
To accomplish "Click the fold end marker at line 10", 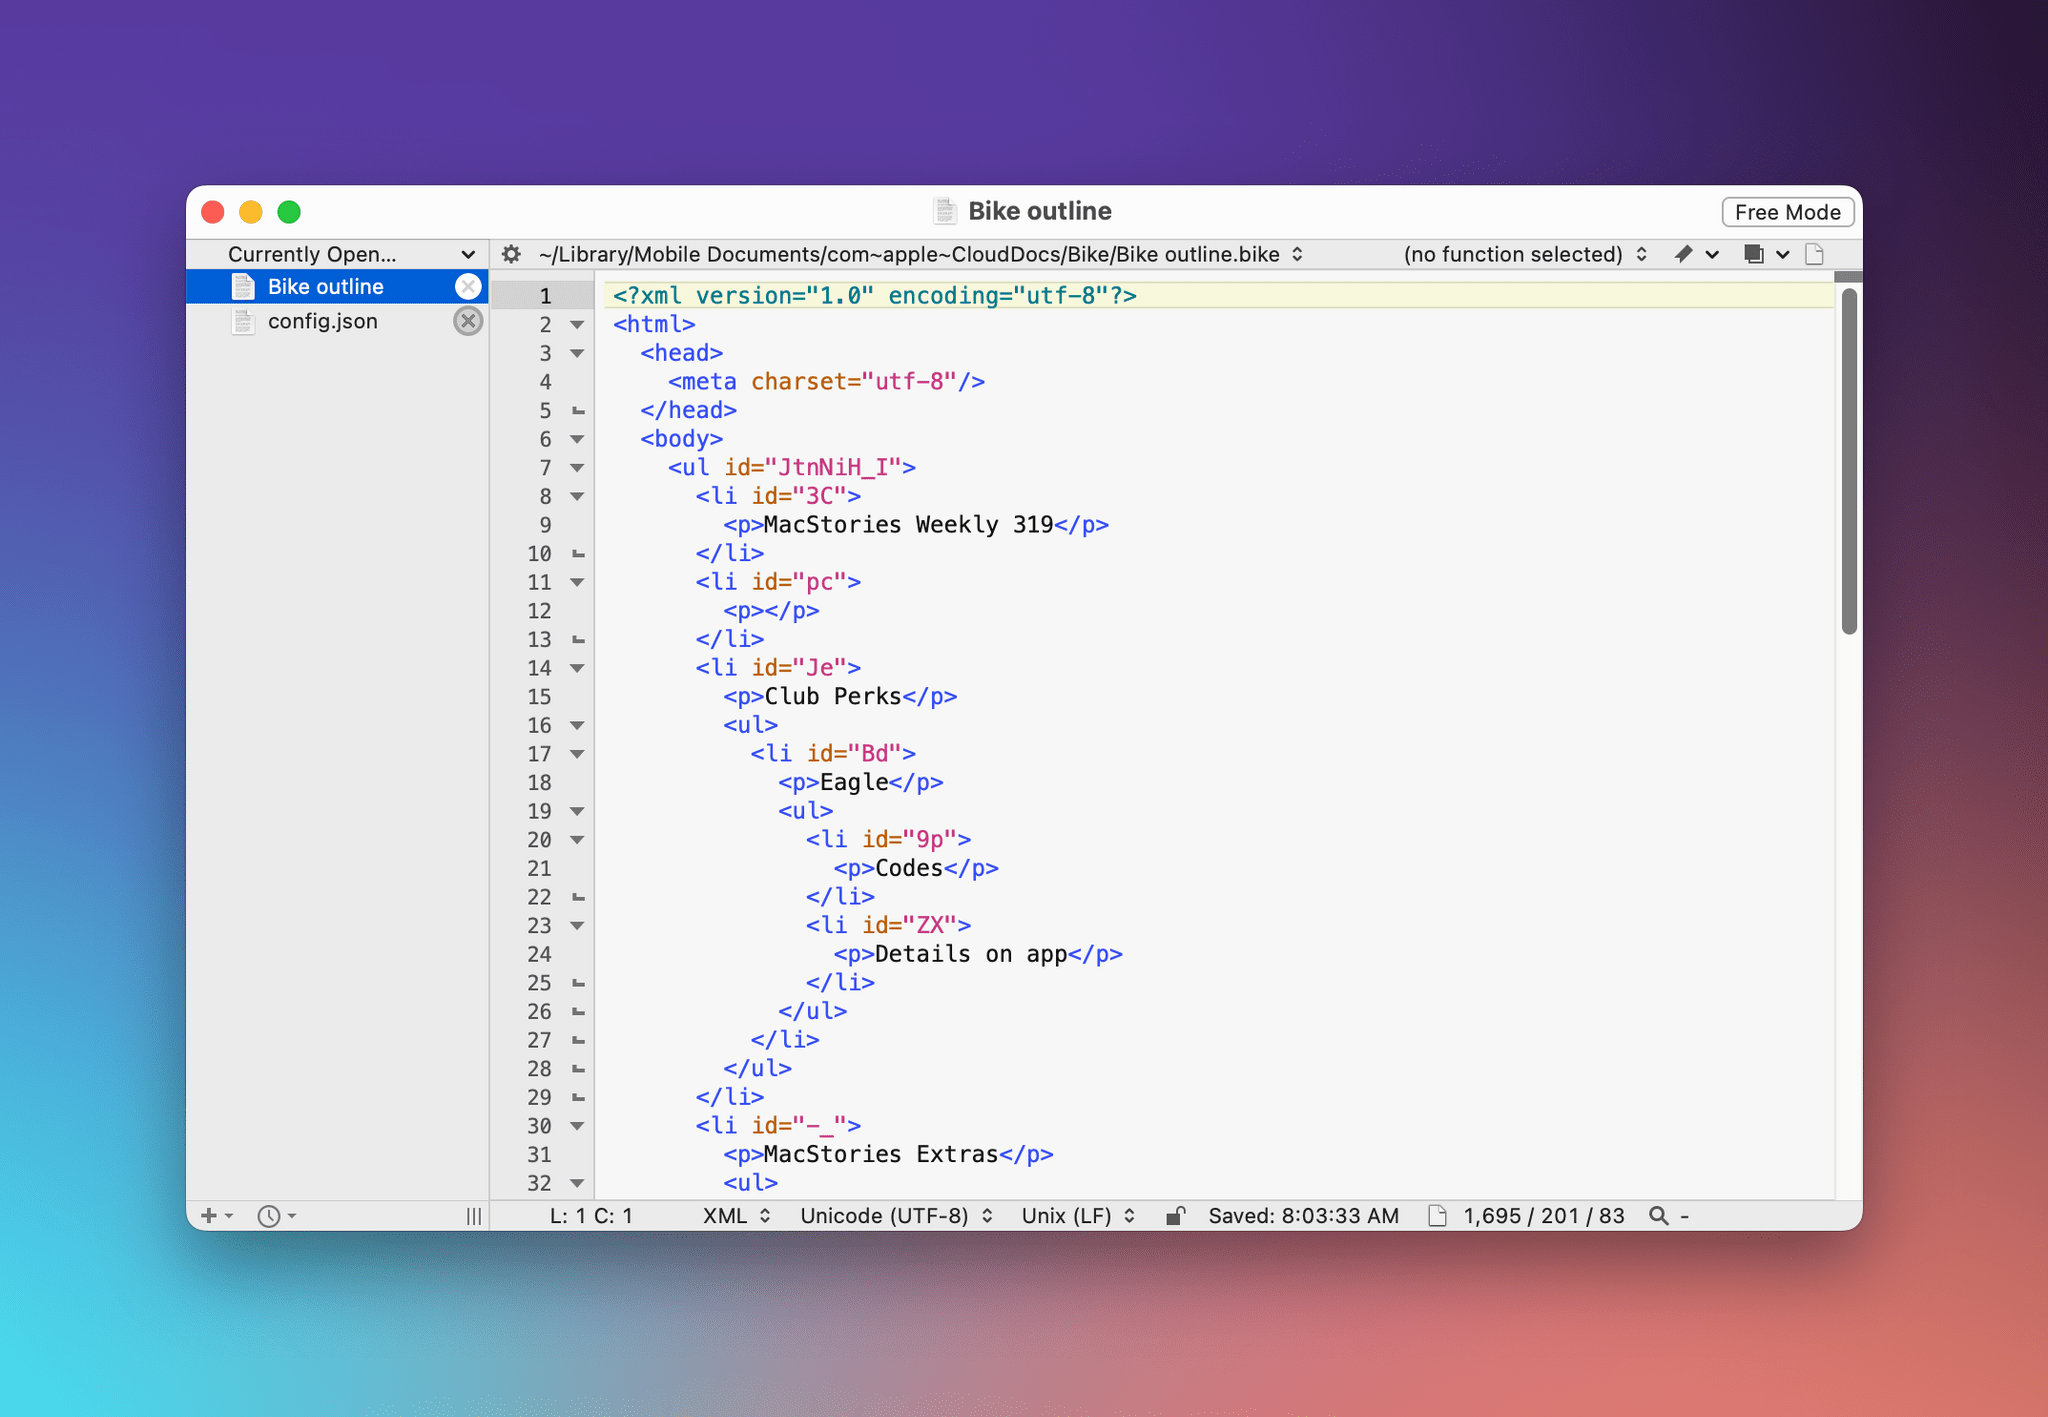I will 578,554.
